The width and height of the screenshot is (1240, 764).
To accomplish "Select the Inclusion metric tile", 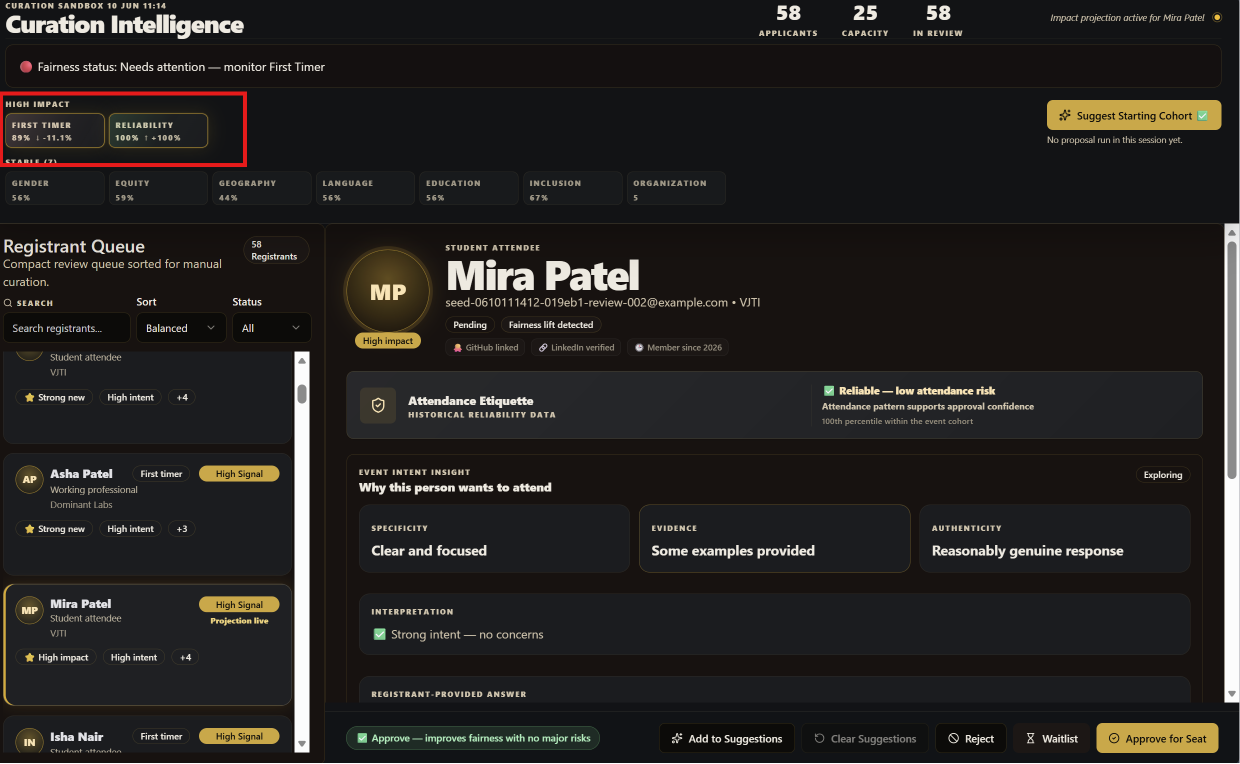I will [572, 189].
